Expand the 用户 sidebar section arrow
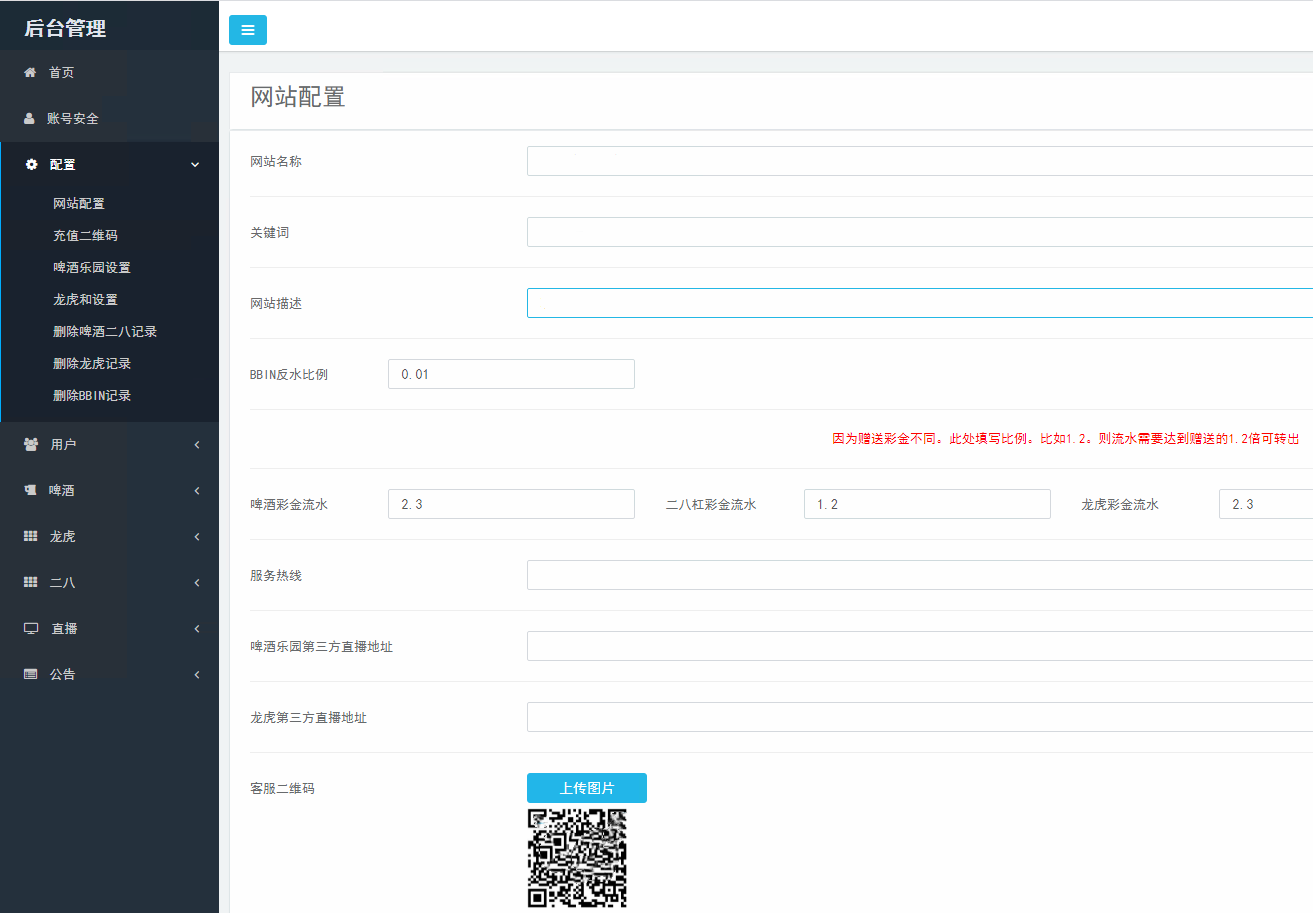 coord(197,444)
